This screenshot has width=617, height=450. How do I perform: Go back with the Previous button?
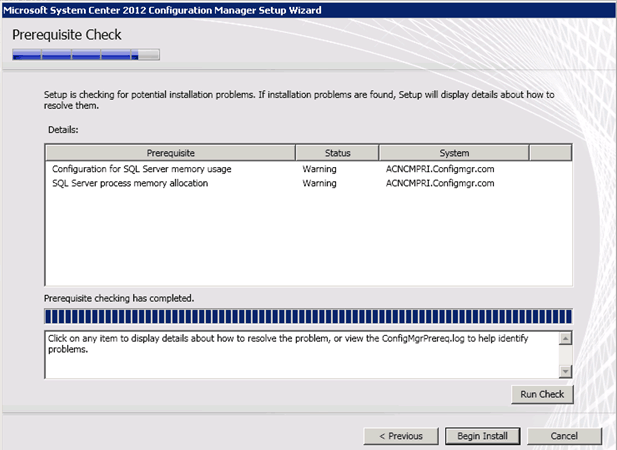point(401,436)
